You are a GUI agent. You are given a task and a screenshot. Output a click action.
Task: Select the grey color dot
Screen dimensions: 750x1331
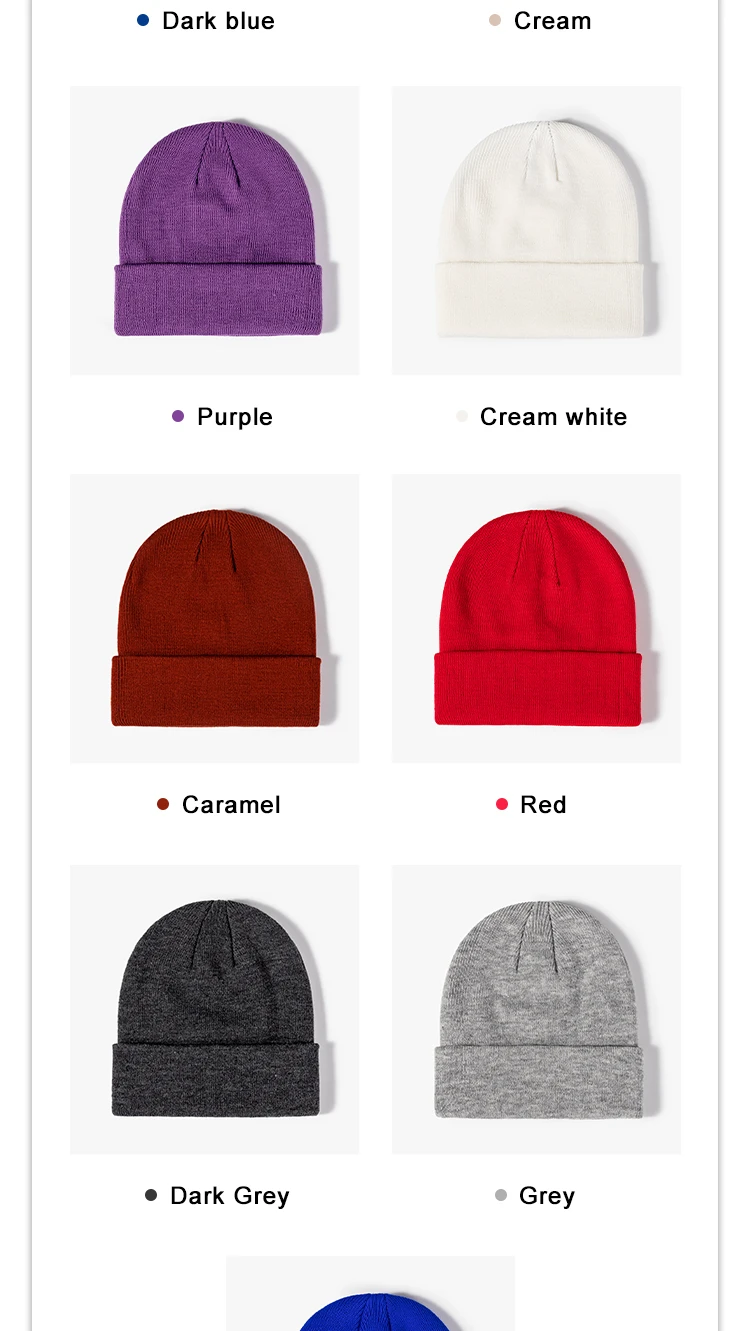pyautogui.click(x=501, y=1195)
